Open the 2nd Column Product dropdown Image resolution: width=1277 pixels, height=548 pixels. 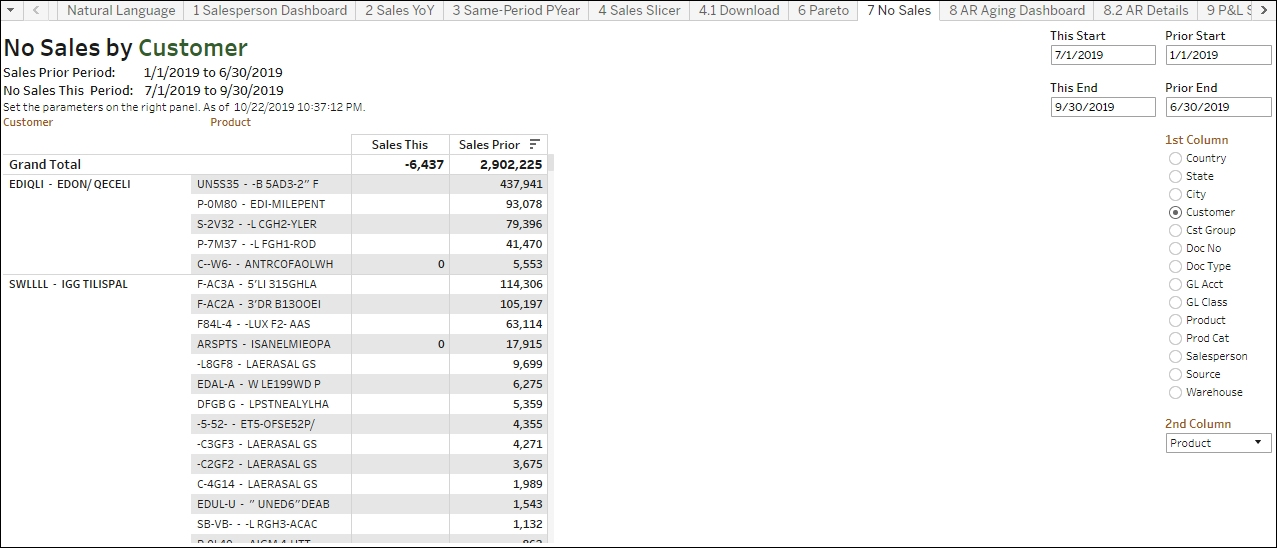[x=1218, y=443]
